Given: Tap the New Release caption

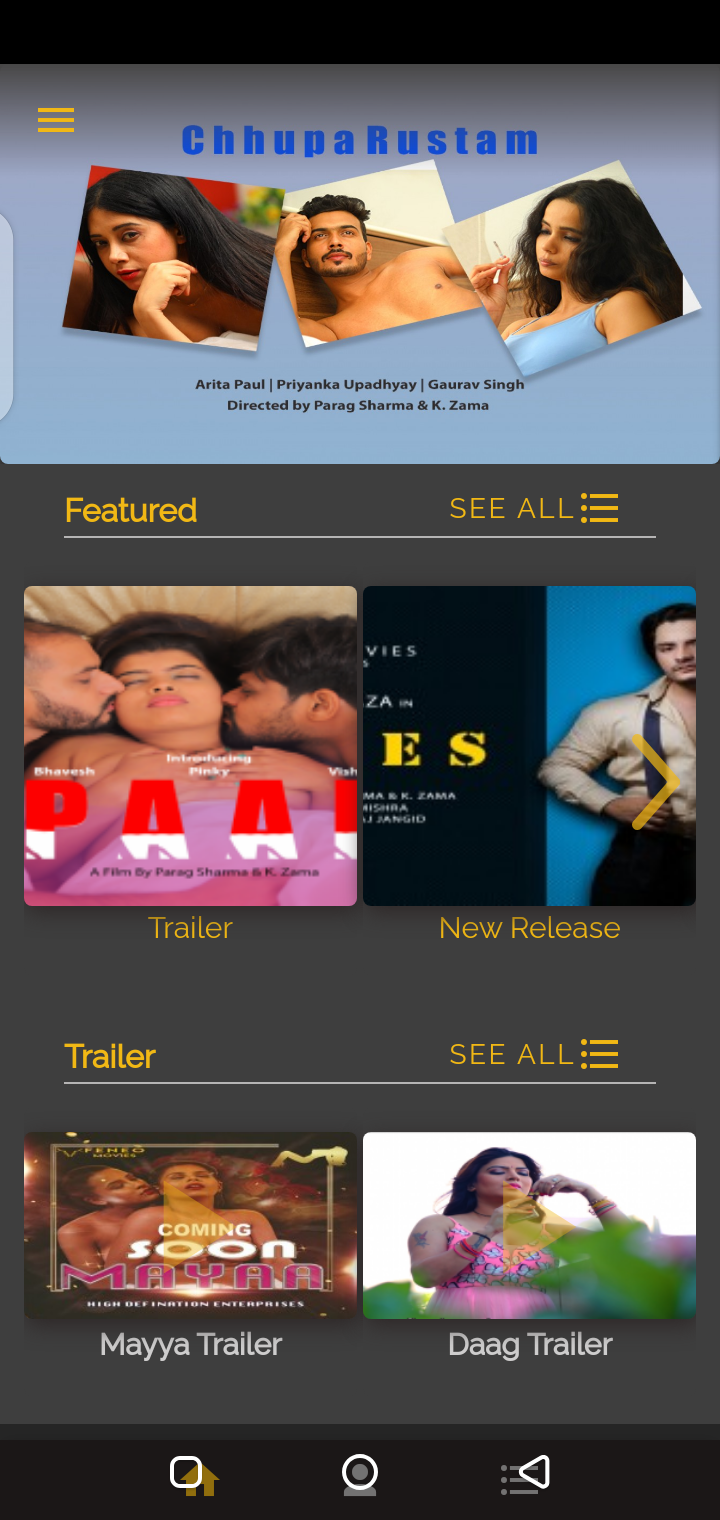Looking at the screenshot, I should click(x=530, y=928).
